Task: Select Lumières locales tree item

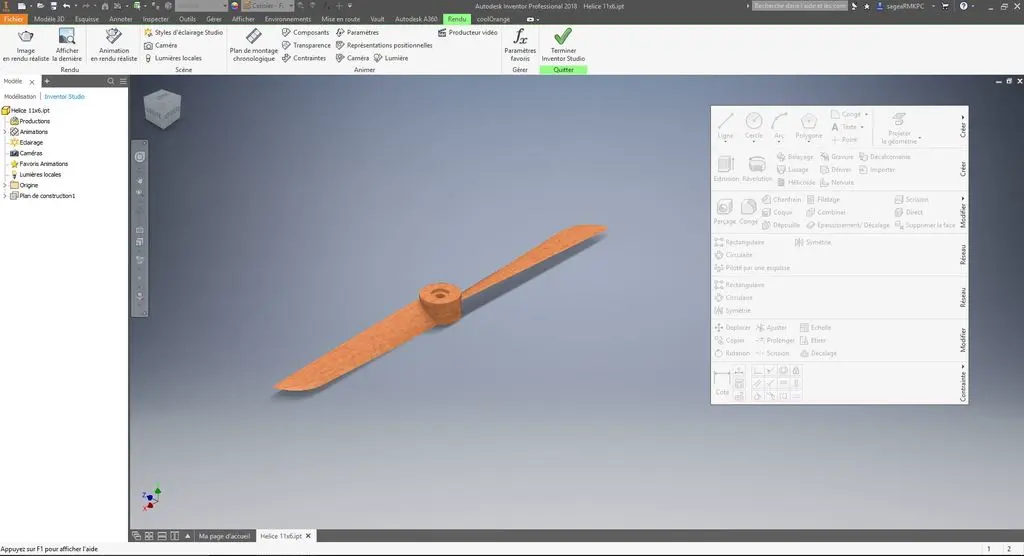Action: click(x=36, y=174)
